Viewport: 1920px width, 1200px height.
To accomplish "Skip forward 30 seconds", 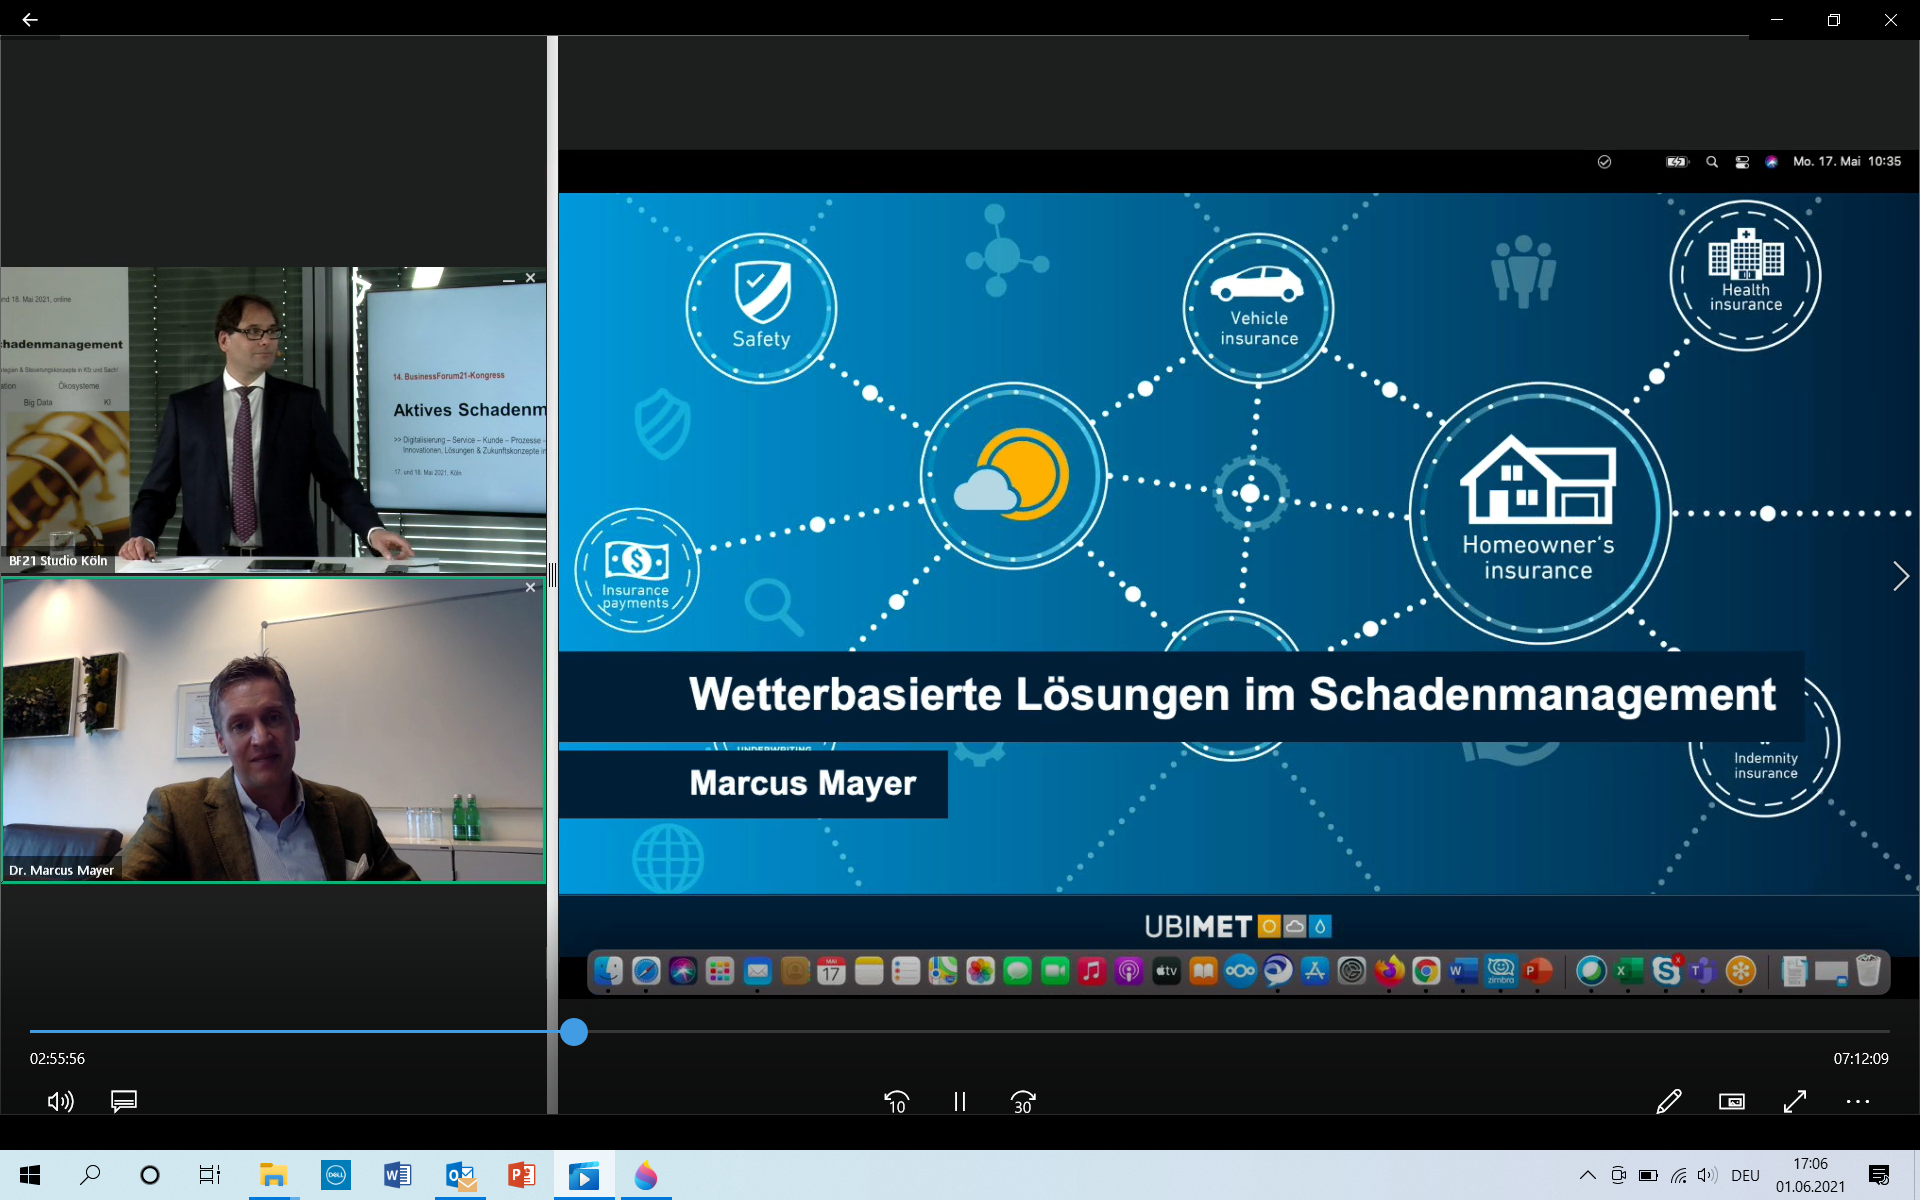I will [x=1022, y=1101].
